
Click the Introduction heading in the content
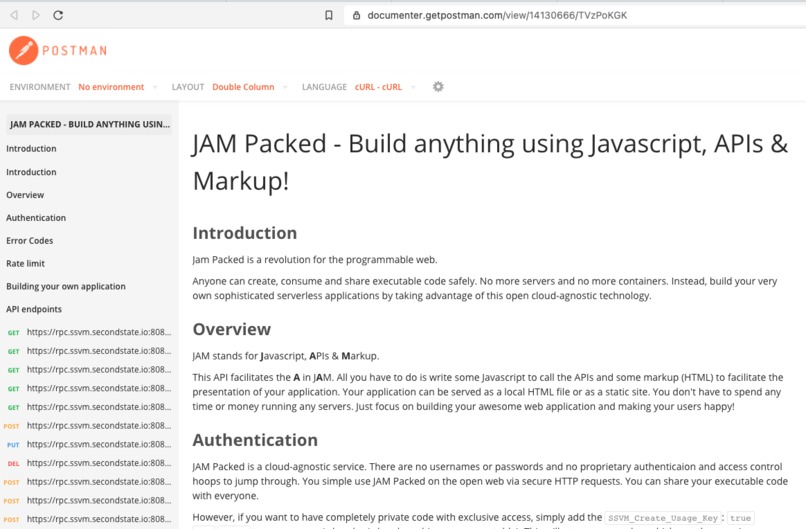tap(245, 233)
